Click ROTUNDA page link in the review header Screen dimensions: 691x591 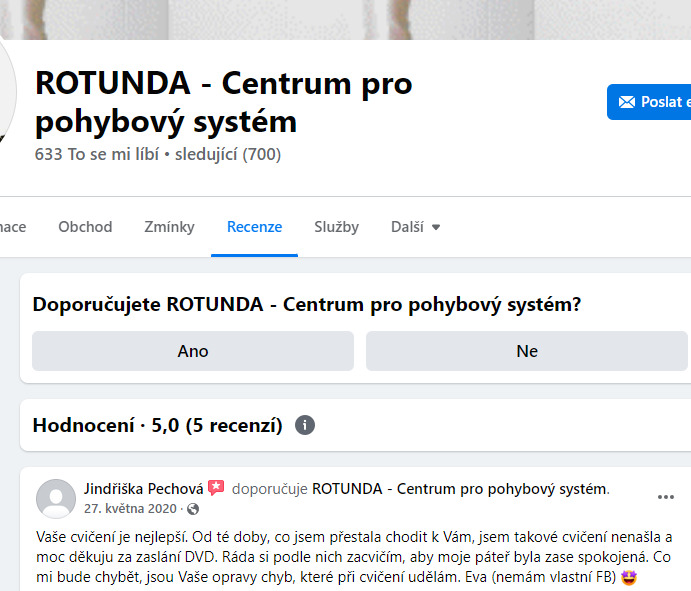pyautogui.click(x=460, y=489)
